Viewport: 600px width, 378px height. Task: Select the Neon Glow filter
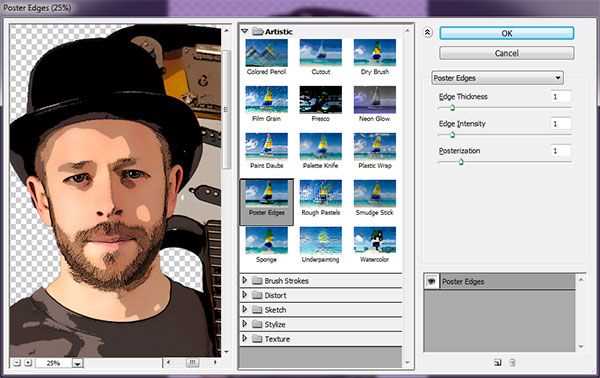coord(375,99)
